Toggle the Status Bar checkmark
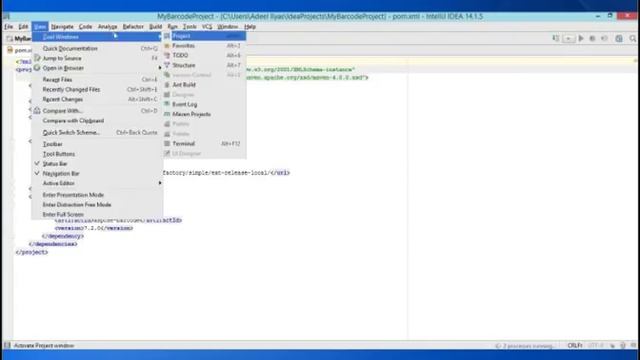Image resolution: width=640 pixels, height=360 pixels. [x=37, y=163]
